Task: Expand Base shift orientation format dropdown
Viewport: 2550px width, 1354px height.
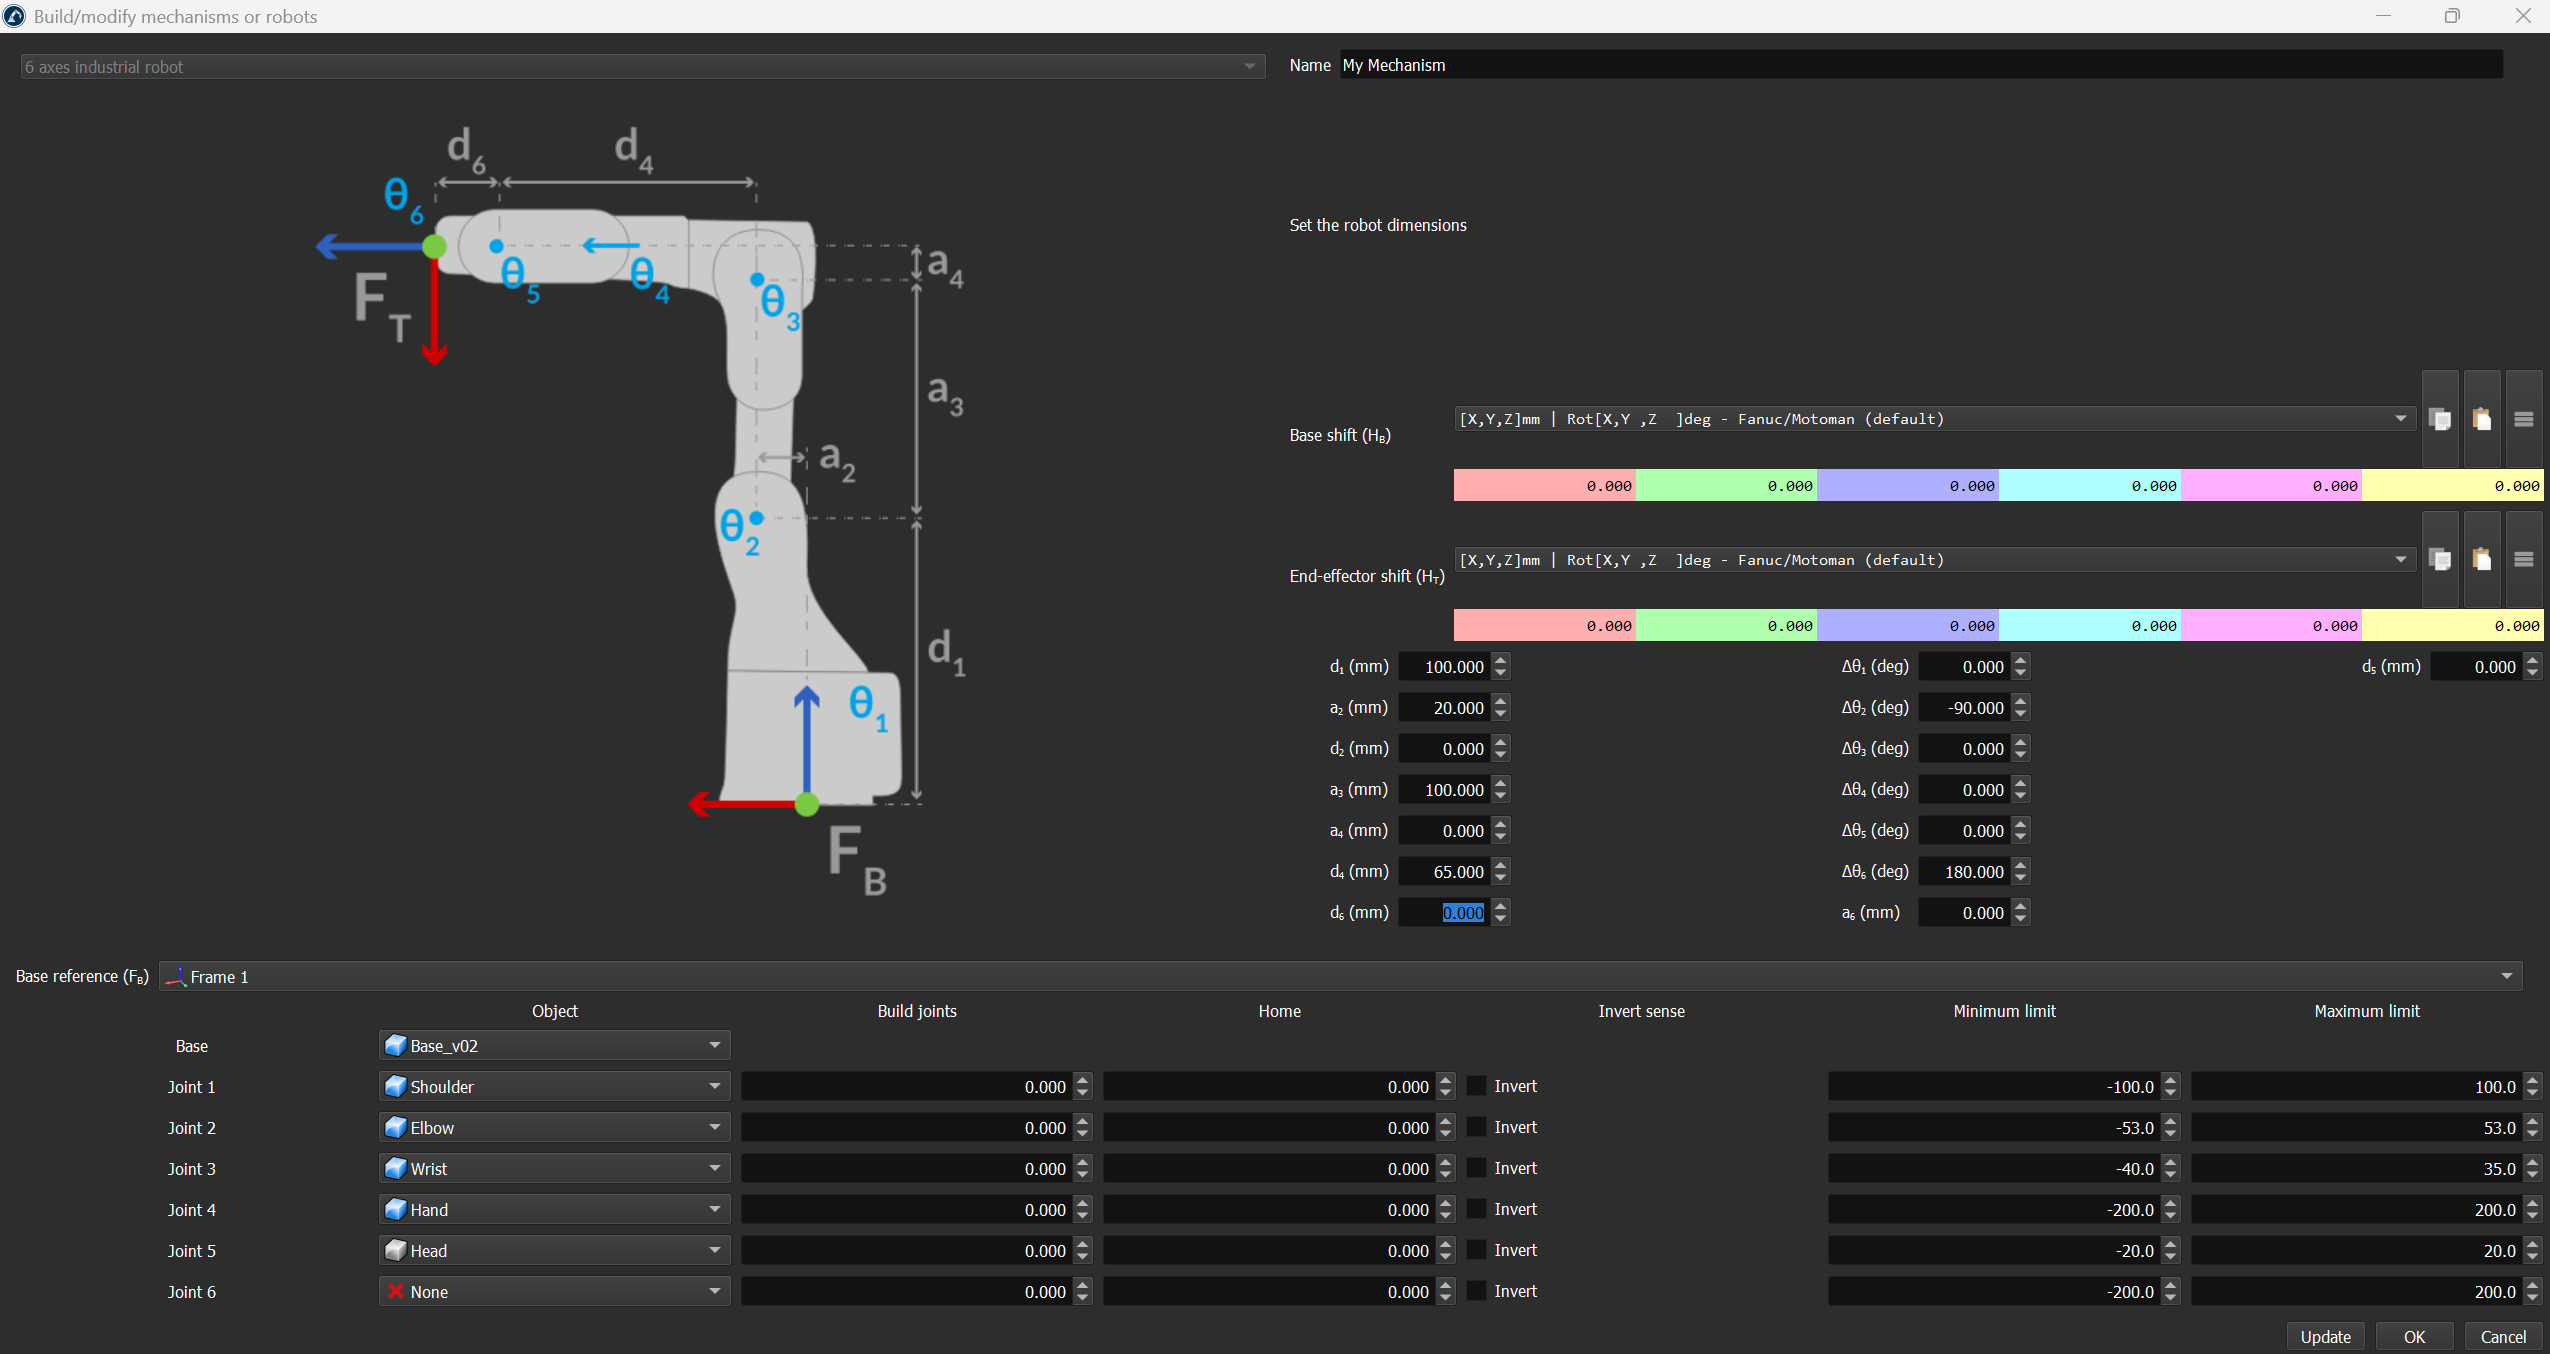Action: pyautogui.click(x=2400, y=419)
